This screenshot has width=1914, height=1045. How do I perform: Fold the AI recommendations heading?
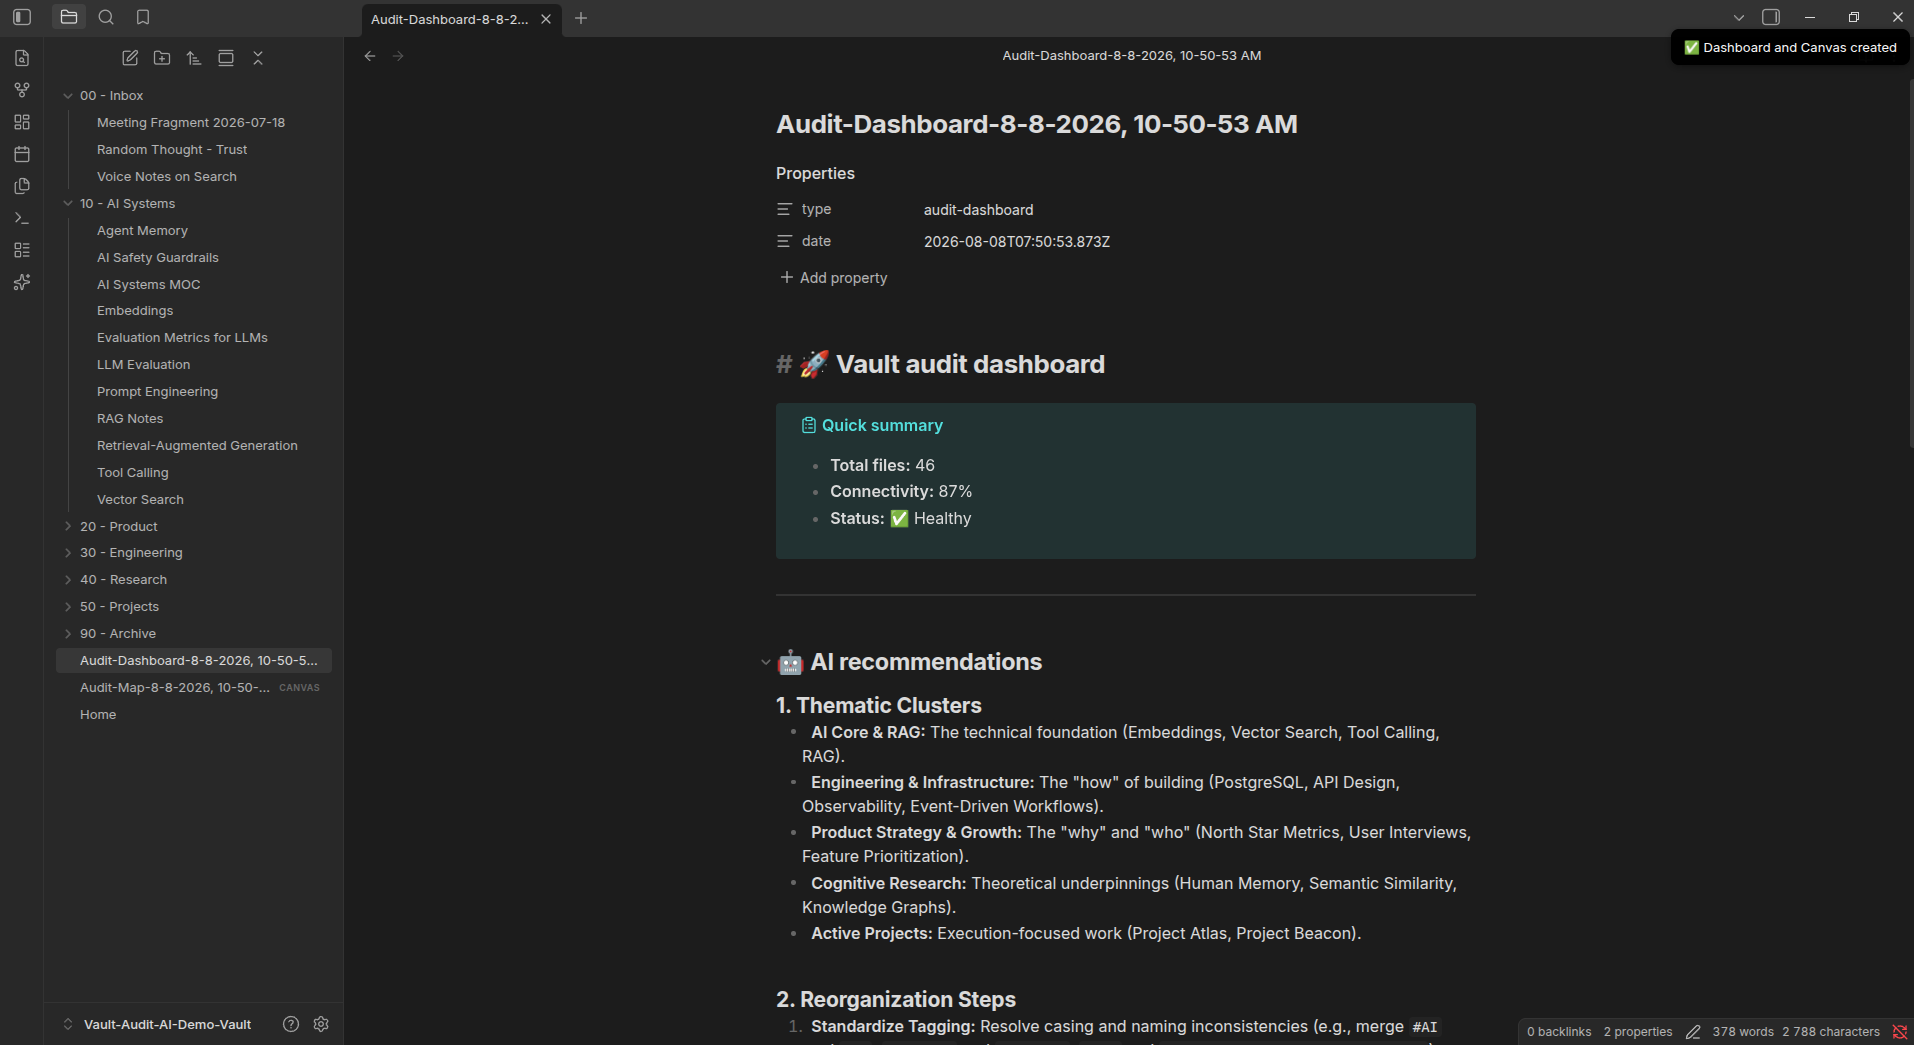[766, 662]
